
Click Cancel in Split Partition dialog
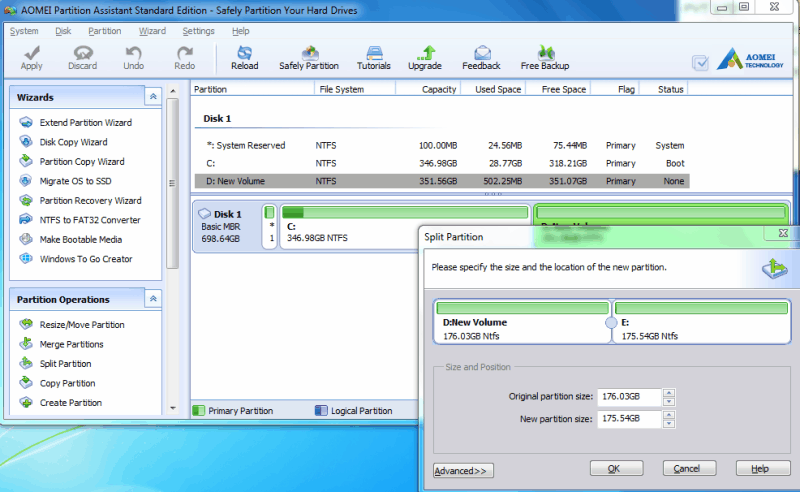[x=689, y=469]
